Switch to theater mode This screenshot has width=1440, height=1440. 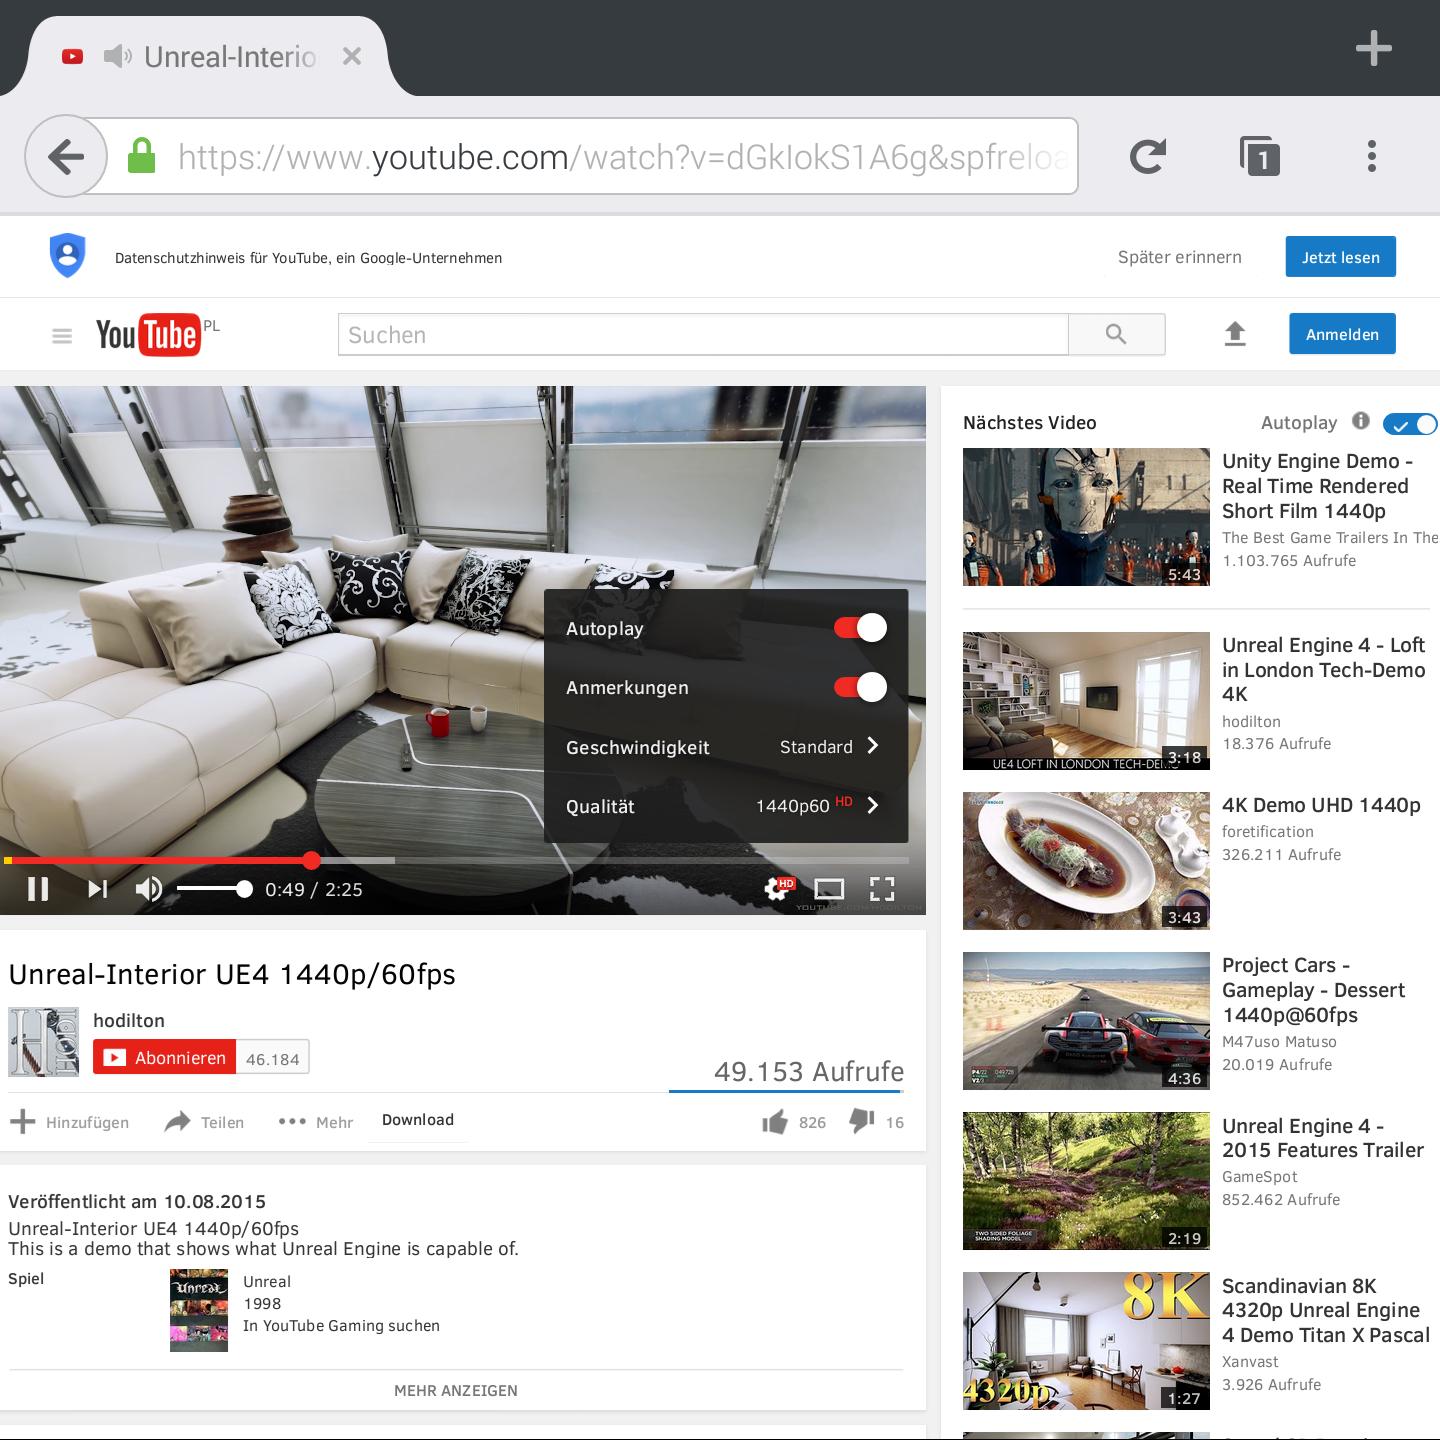click(x=829, y=889)
